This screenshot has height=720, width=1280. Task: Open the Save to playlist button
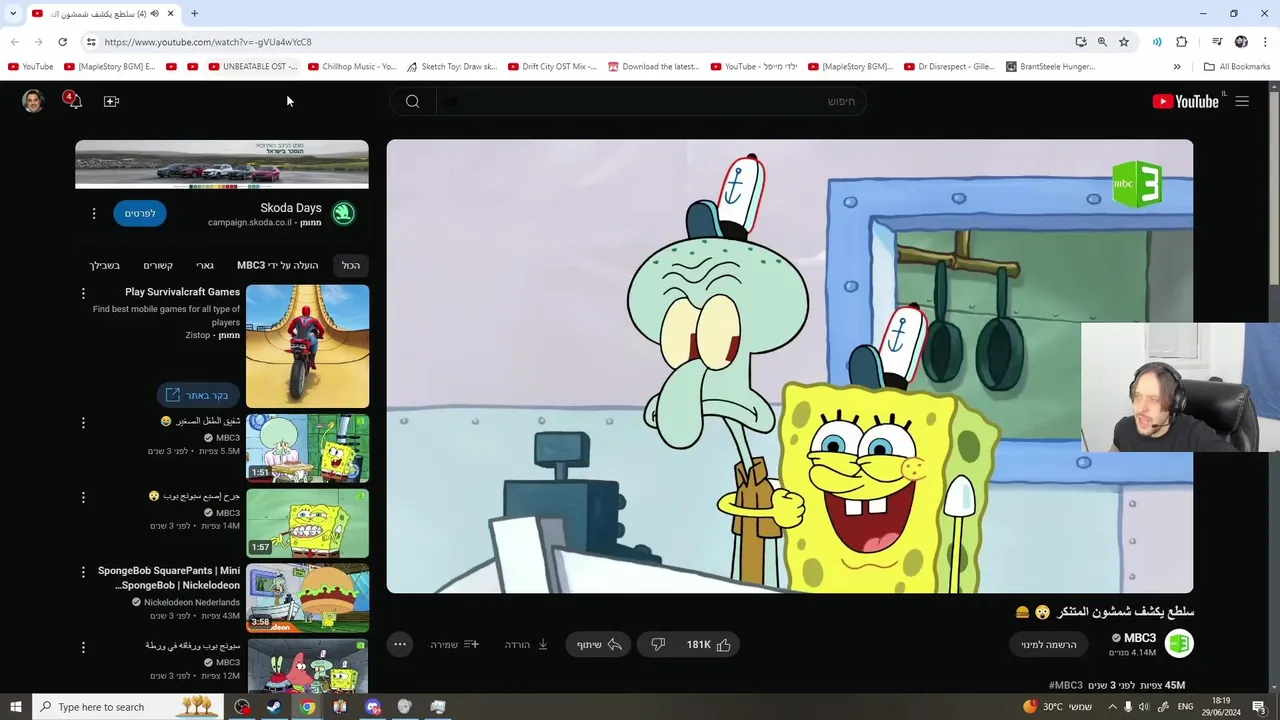pos(455,645)
